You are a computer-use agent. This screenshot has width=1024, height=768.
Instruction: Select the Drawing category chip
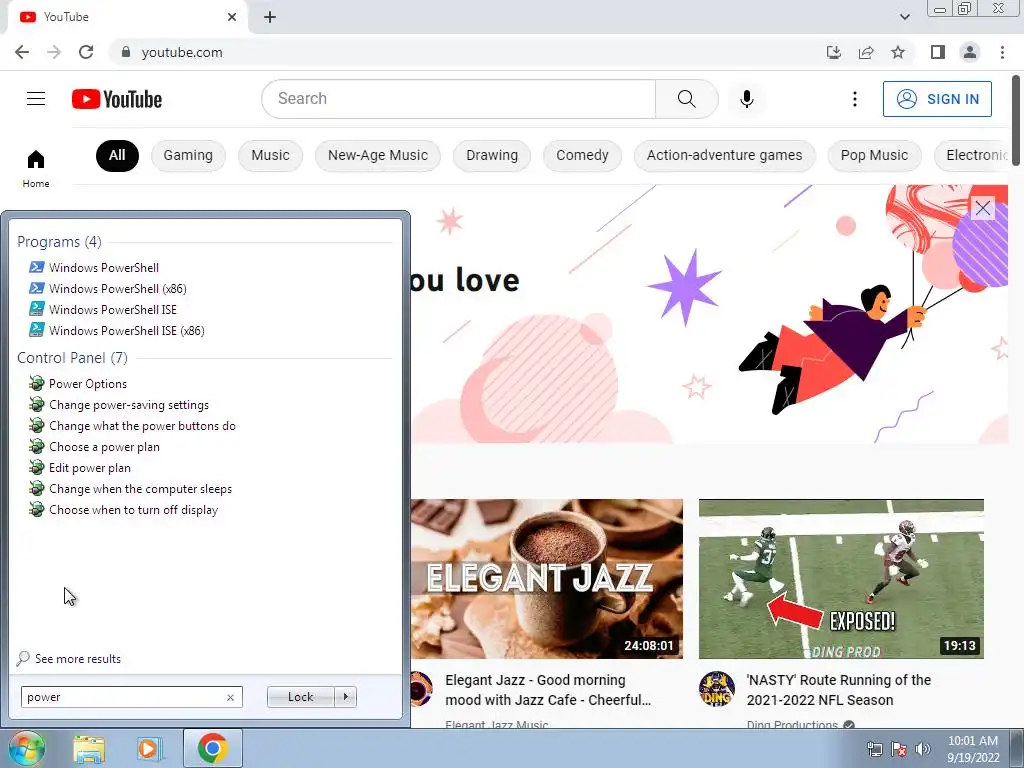coord(492,155)
